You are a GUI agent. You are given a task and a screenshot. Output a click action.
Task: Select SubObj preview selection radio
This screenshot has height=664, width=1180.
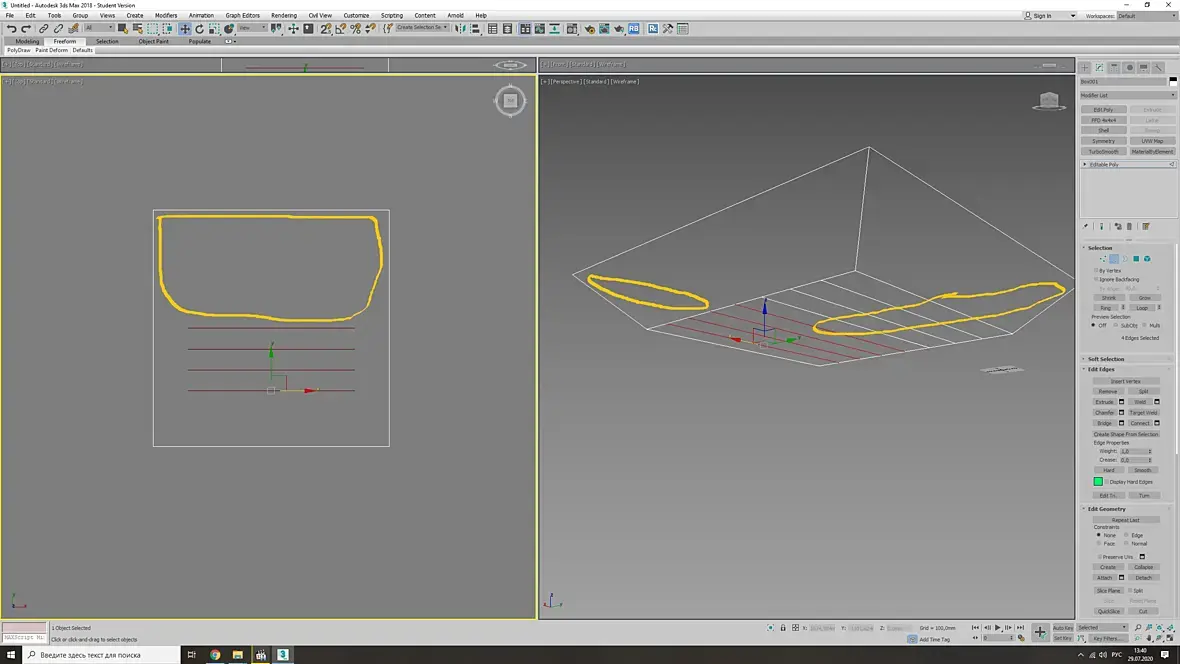pos(1116,325)
